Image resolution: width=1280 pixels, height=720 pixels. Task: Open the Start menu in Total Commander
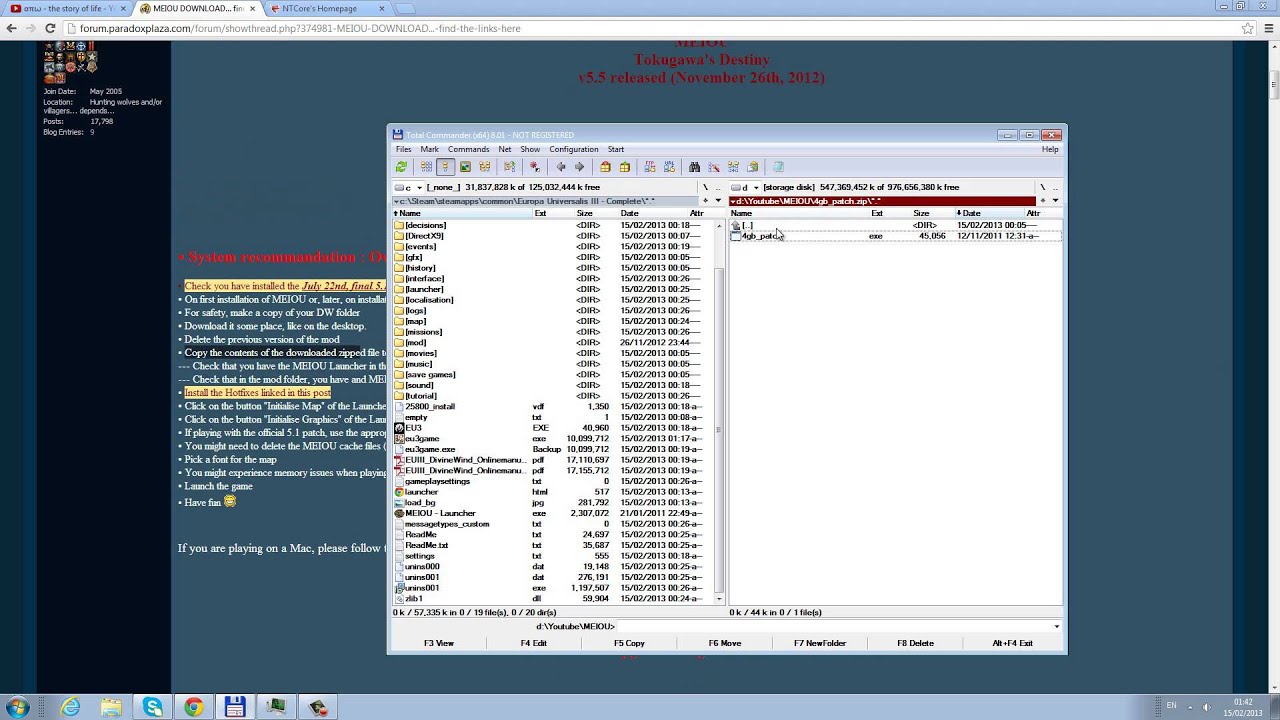tap(616, 149)
